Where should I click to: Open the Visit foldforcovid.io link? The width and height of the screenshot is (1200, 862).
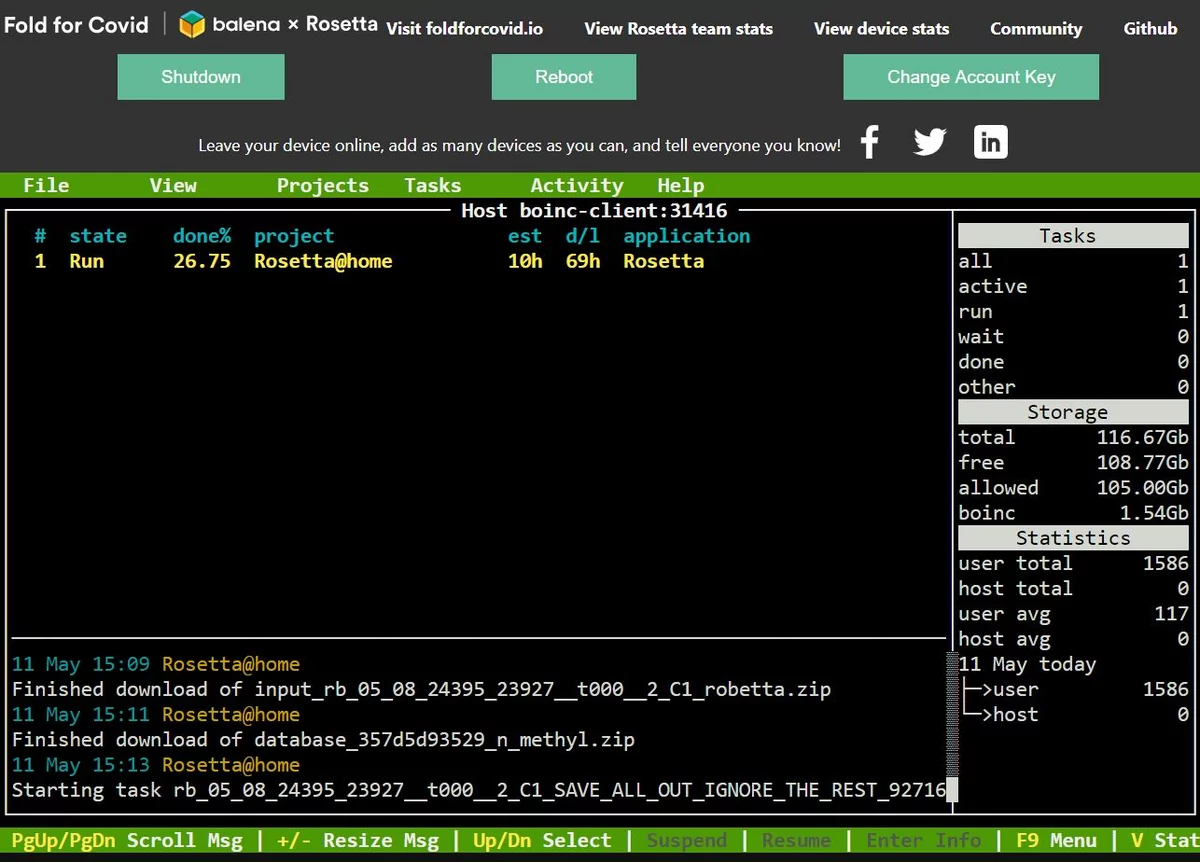[465, 28]
